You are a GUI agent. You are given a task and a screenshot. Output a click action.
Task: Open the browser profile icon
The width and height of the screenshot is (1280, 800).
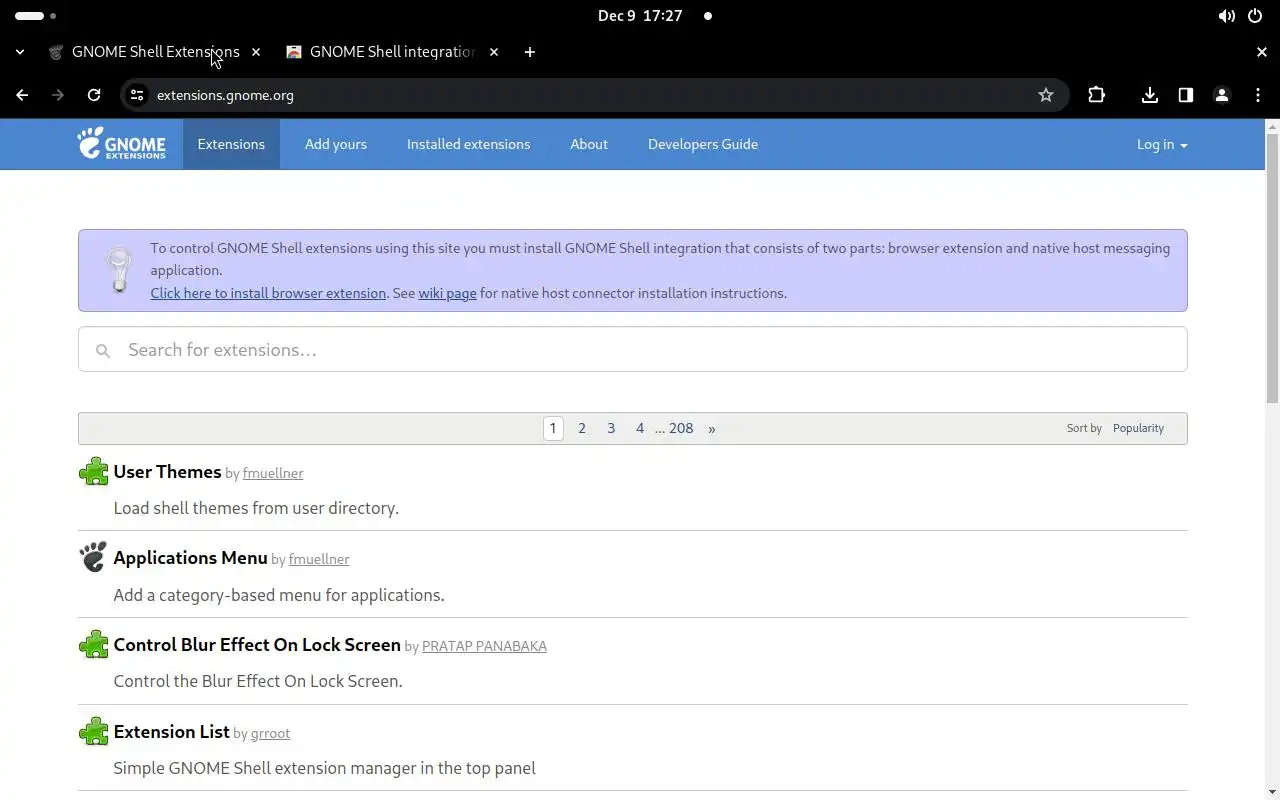pyautogui.click(x=1222, y=95)
